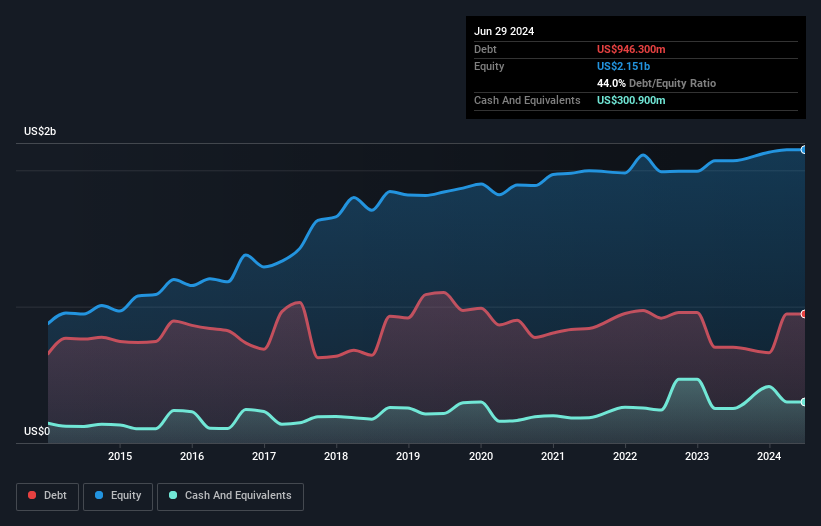Viewport: 821px width, 526px height.
Task: Click the blue Equity legend dot
Action: (x=99, y=495)
